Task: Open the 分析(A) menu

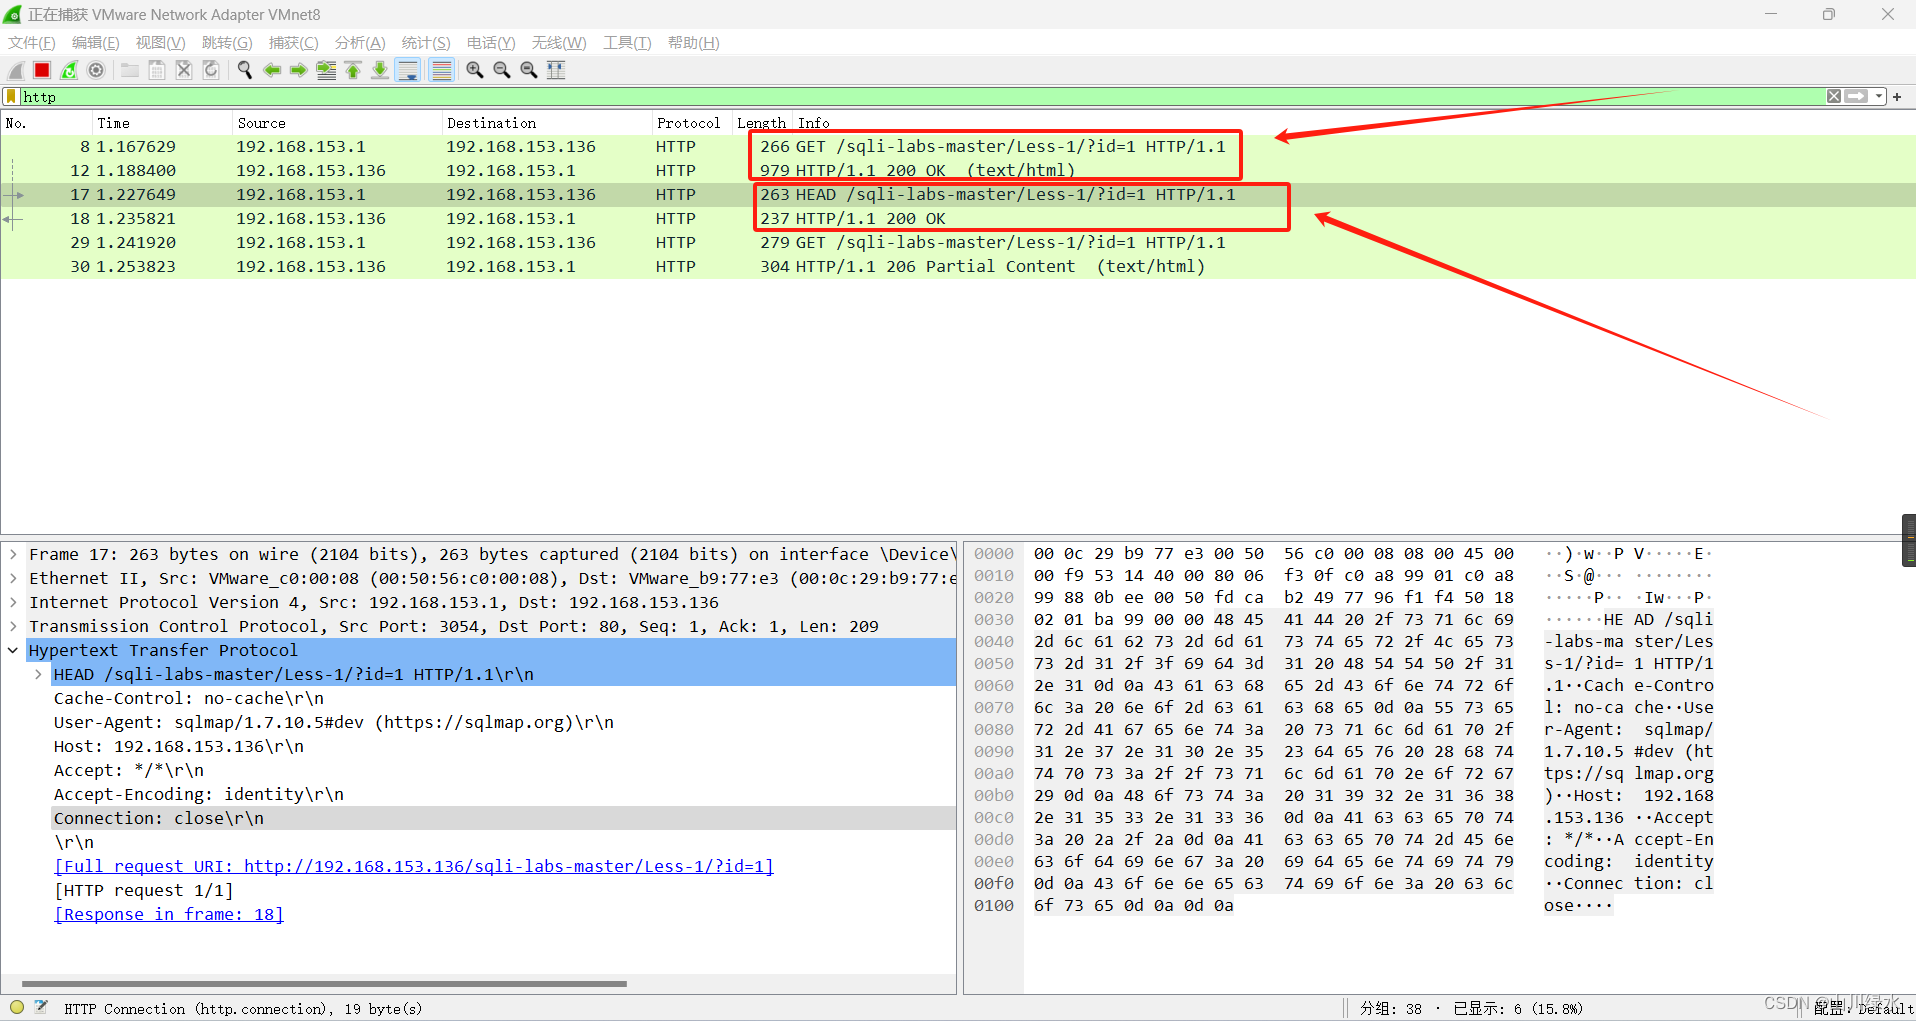Action: [x=360, y=43]
